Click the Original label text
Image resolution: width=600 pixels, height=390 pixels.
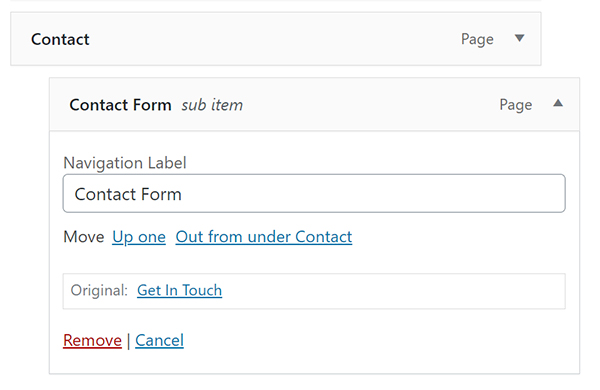click(x=99, y=290)
